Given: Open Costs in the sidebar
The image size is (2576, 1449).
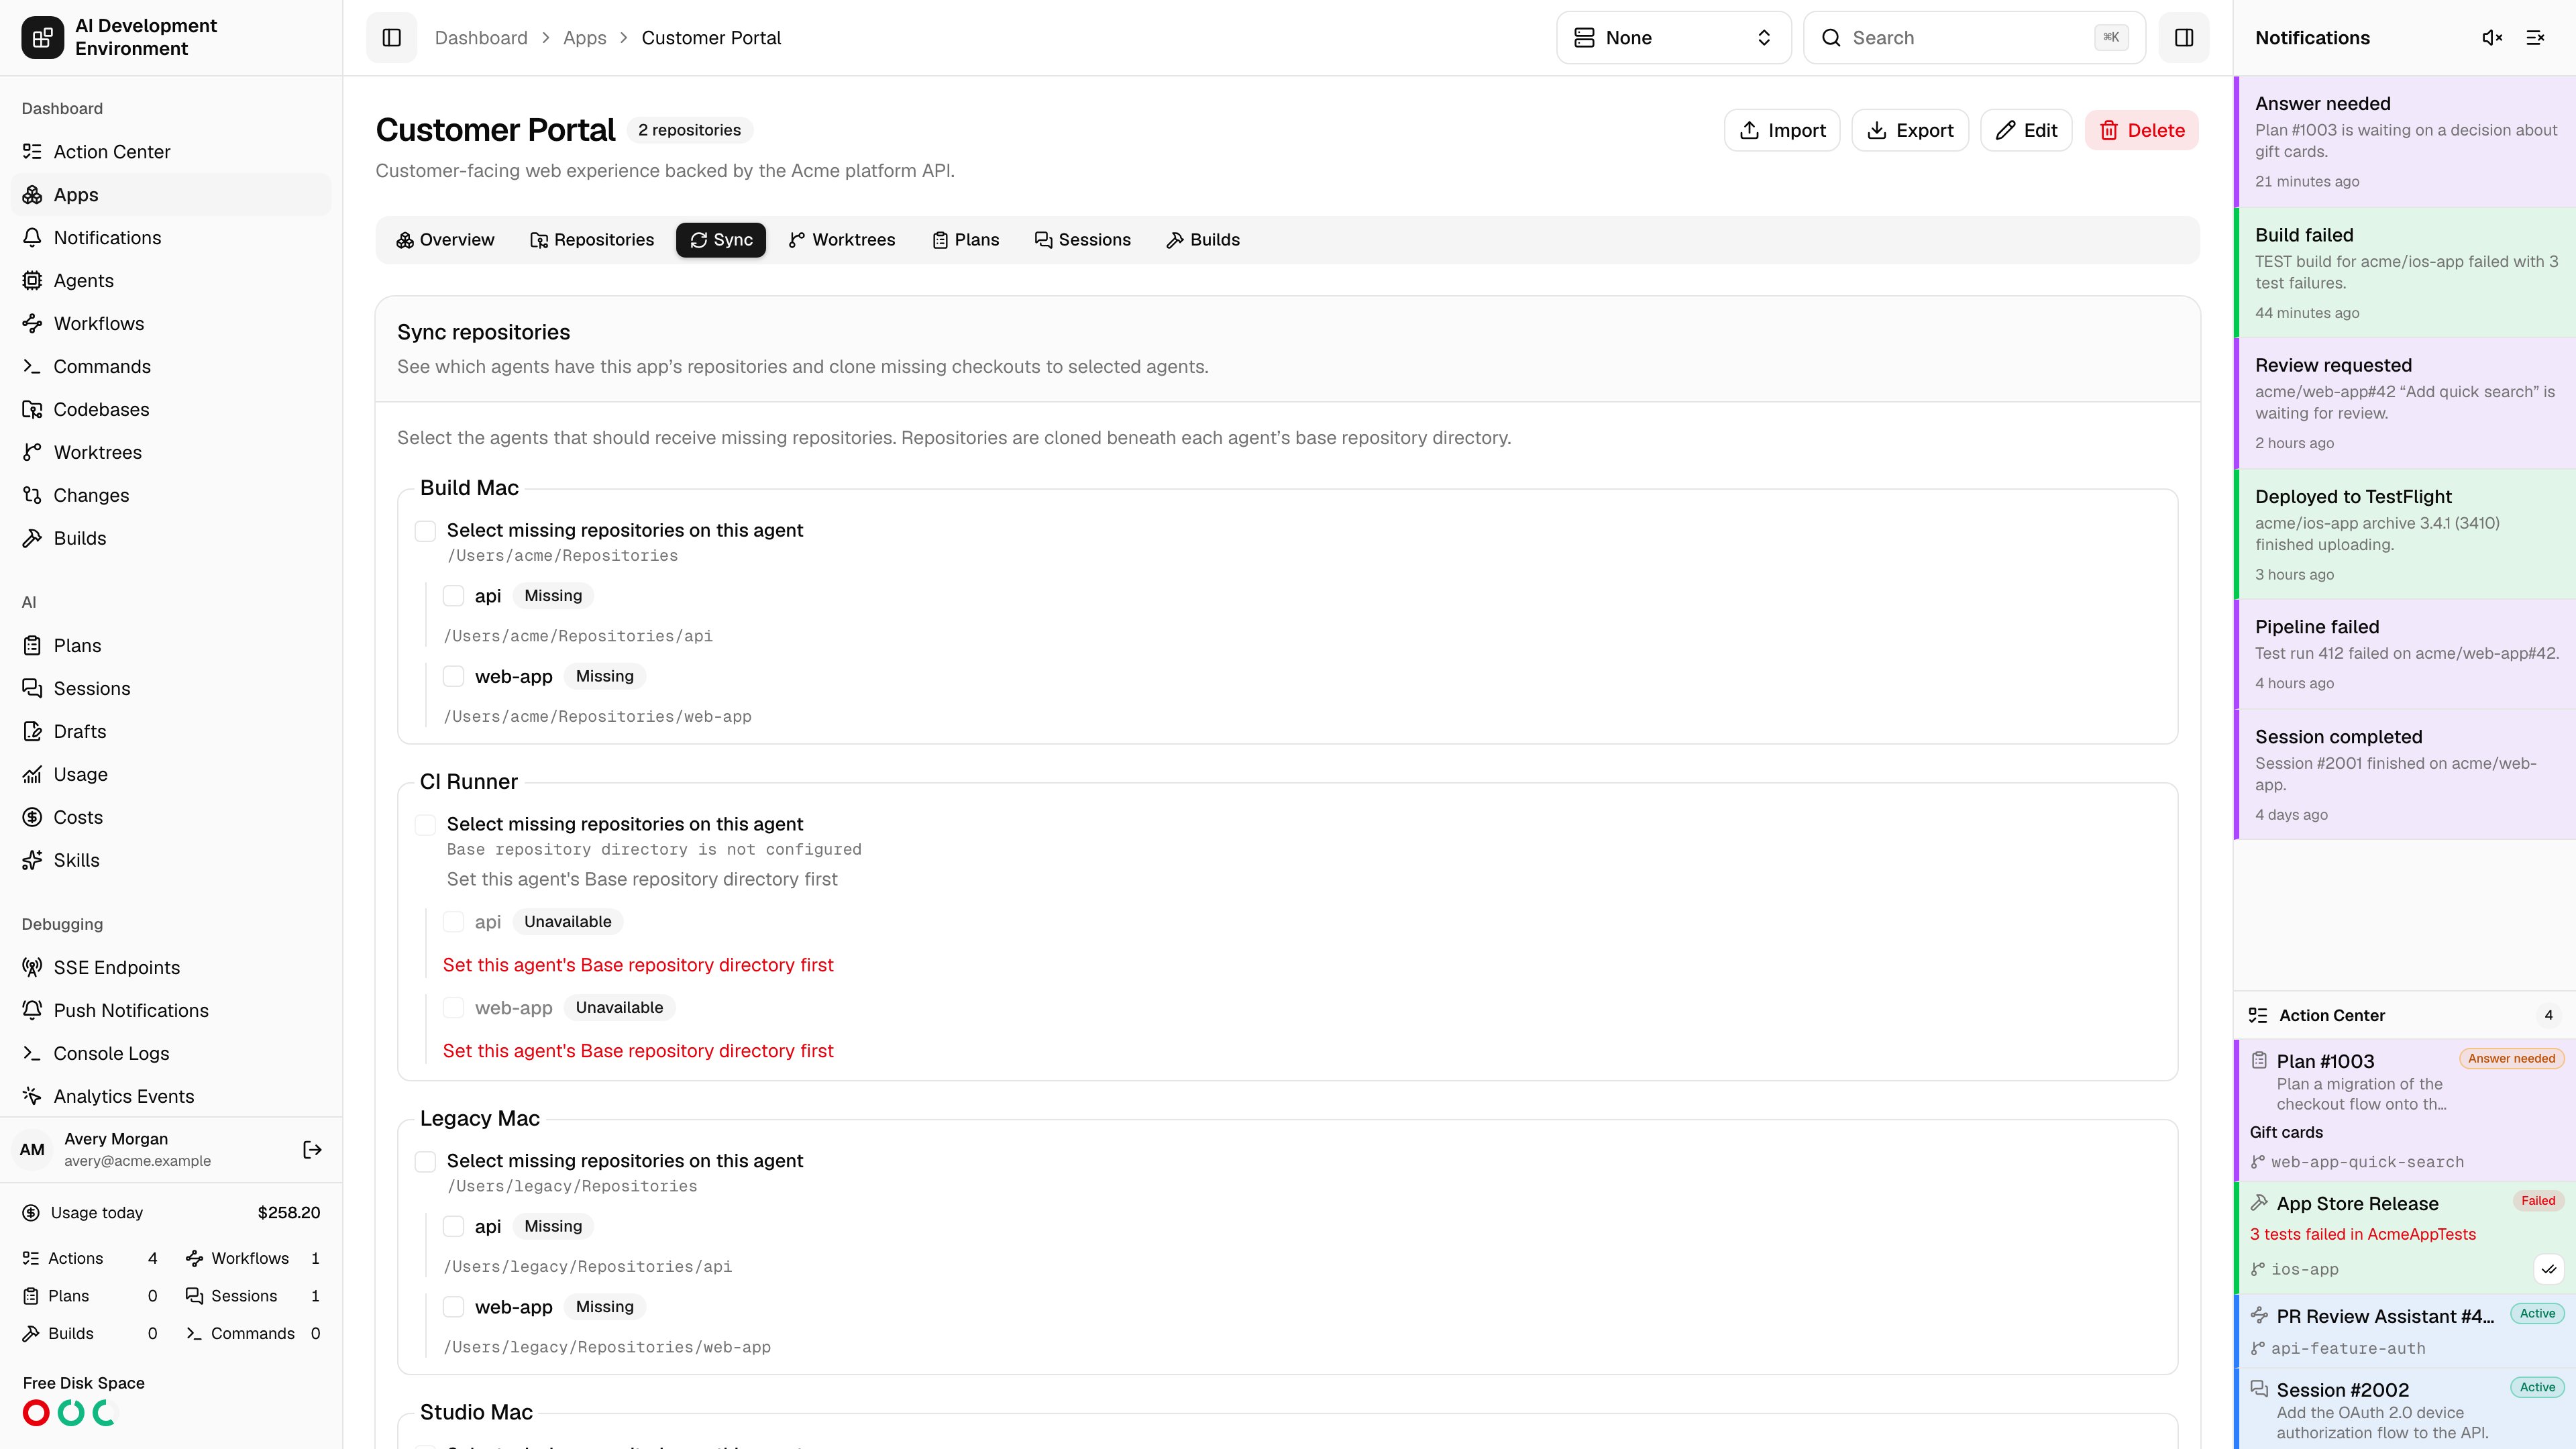Looking at the screenshot, I should (171, 817).
